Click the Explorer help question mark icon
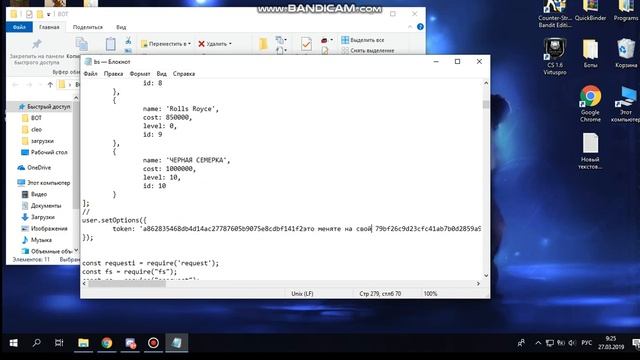 [420, 27]
